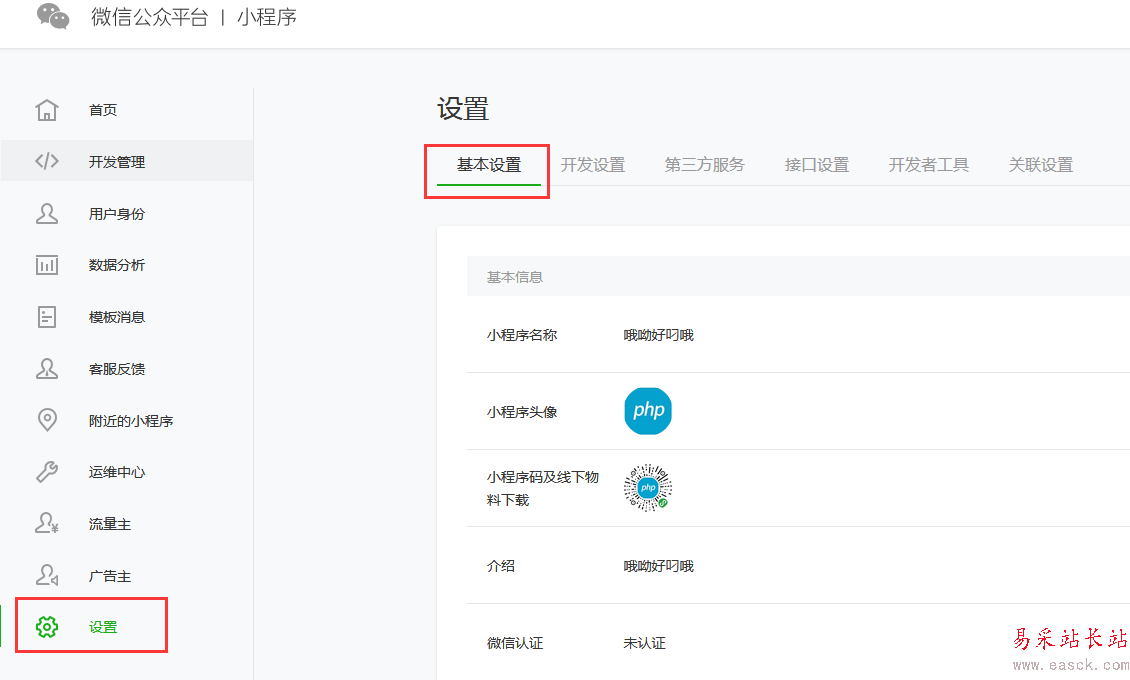Image resolution: width=1130 pixels, height=680 pixels.
Task: Select the 接口设置 tab
Action: click(817, 165)
